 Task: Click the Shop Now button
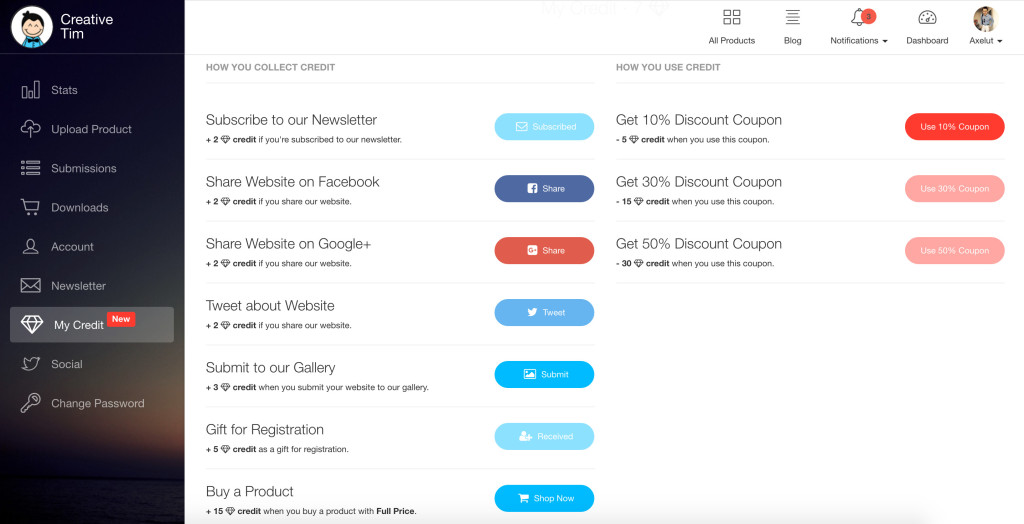point(544,498)
